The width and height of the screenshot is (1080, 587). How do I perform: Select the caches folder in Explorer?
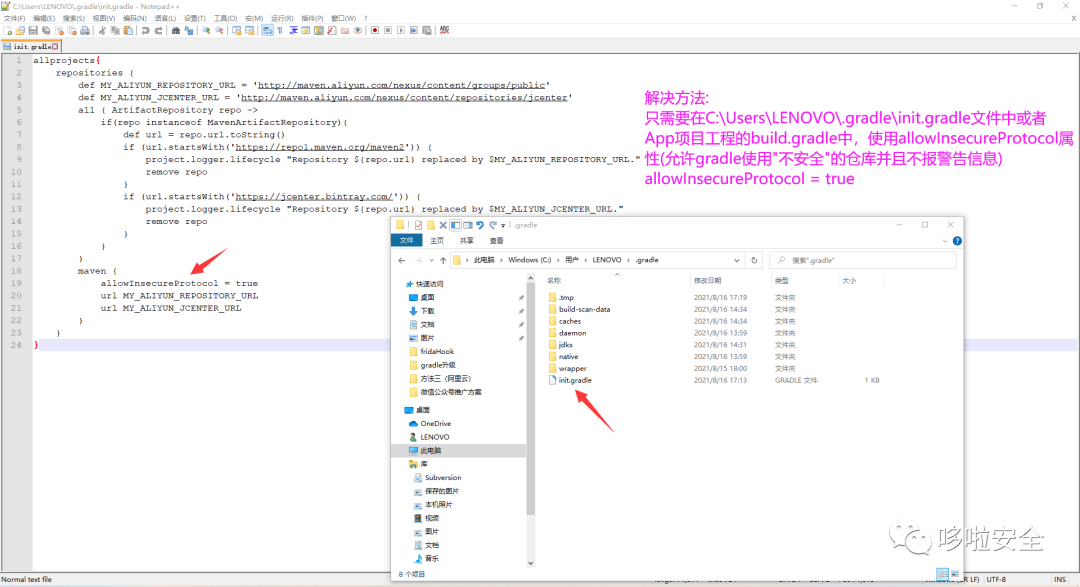pyautogui.click(x=569, y=321)
